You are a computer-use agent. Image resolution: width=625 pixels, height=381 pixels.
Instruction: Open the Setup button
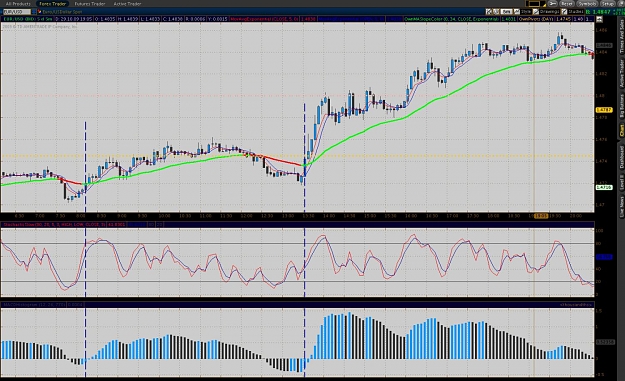click(x=608, y=4)
